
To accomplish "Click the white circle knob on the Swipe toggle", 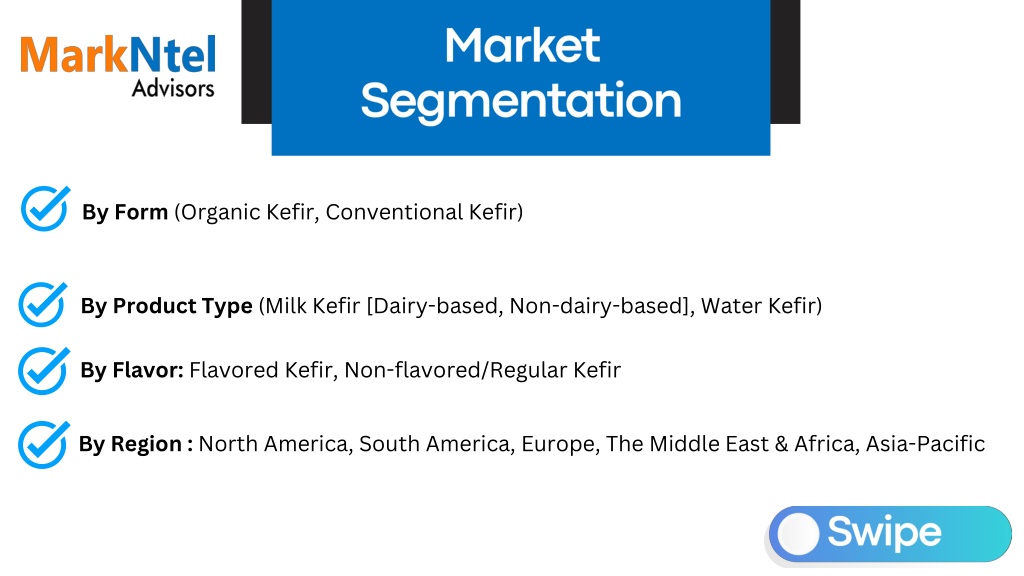I will [797, 534].
